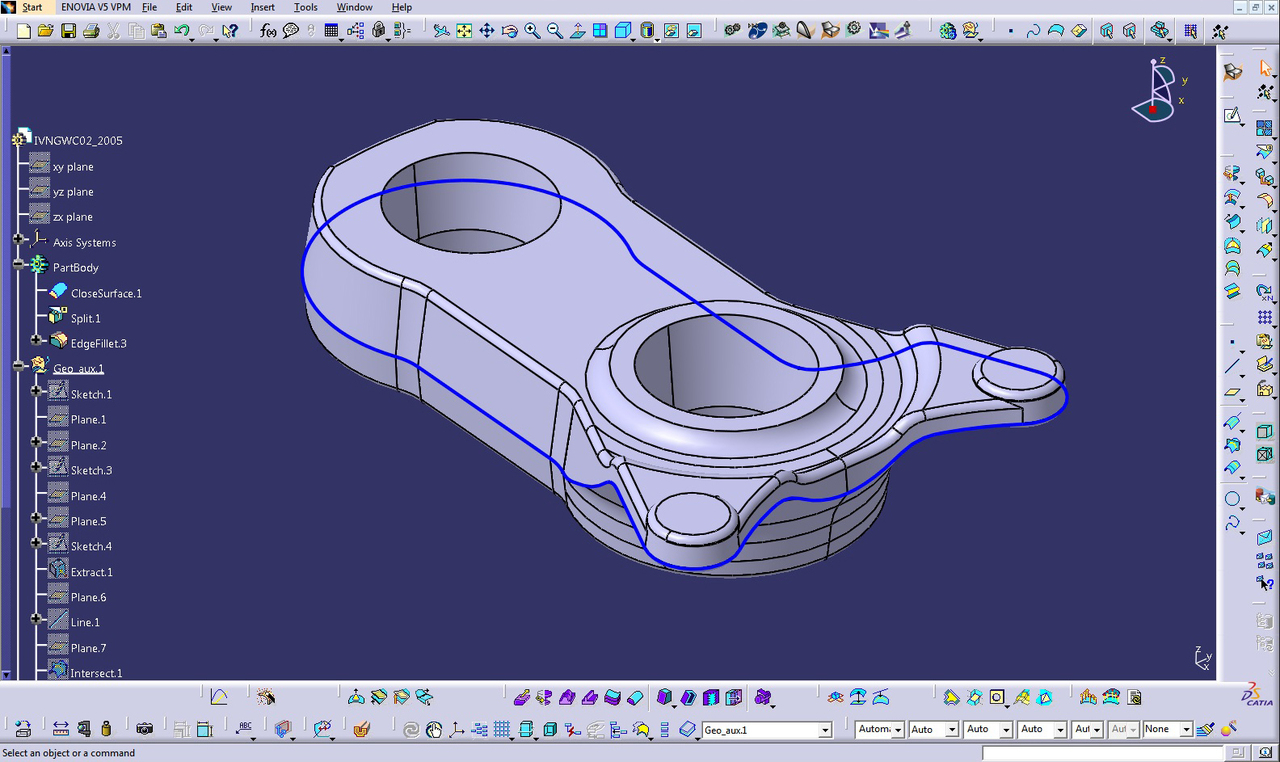Select CloseSurface.1 in the tree
1280x762 pixels.
[106, 293]
